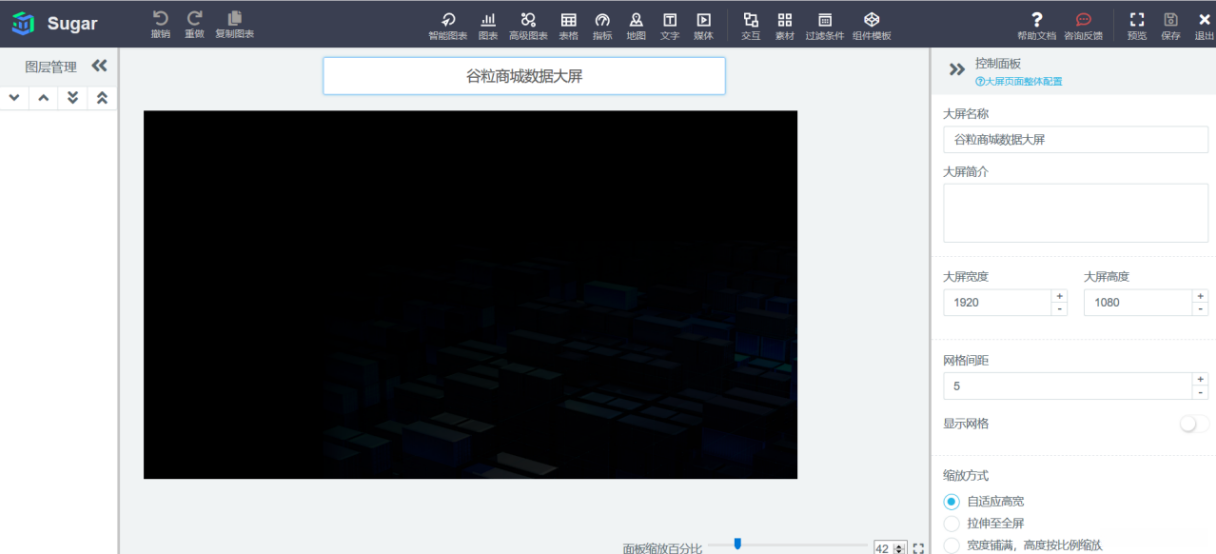Undo with the 撤销 icon
The width and height of the screenshot is (1216, 554).
tap(160, 24)
